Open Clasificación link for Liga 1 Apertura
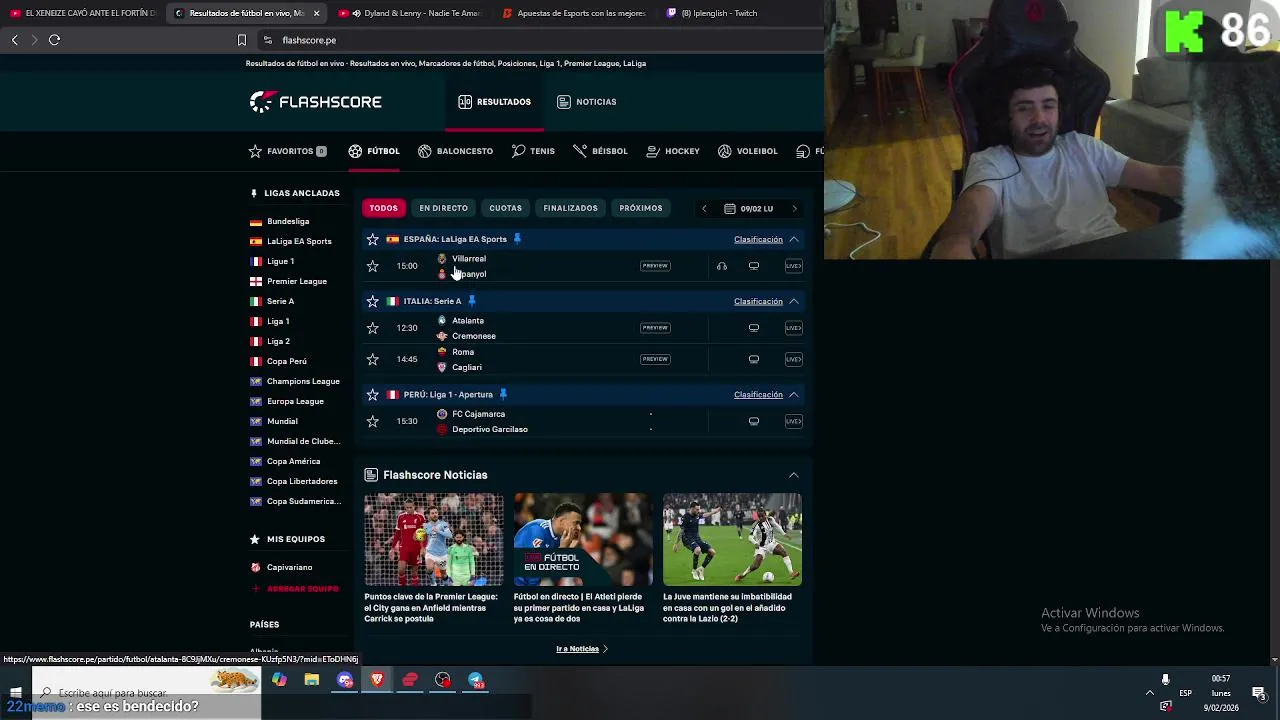This screenshot has height=720, width=1280. [x=758, y=394]
